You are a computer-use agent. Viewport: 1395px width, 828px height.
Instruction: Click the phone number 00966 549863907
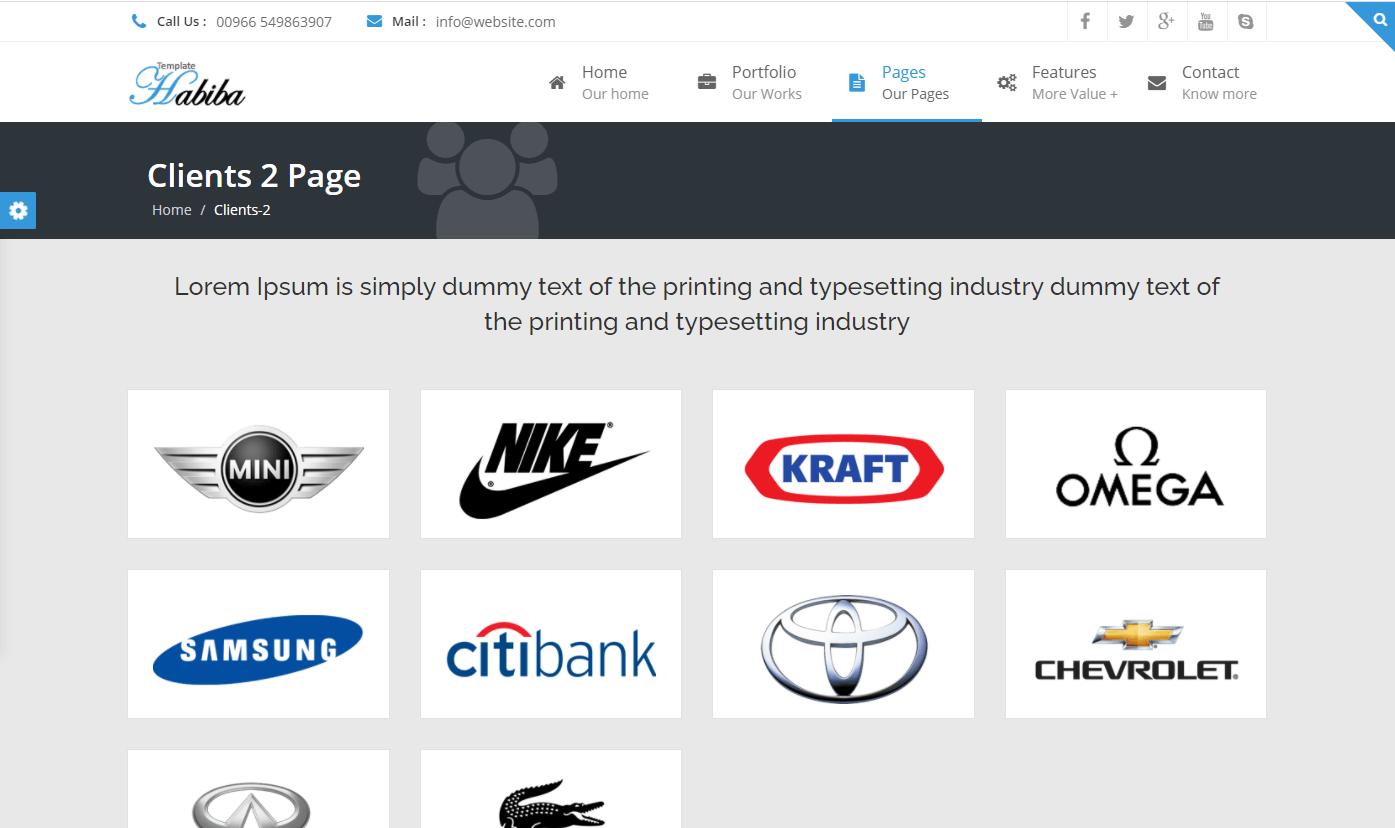coord(274,21)
